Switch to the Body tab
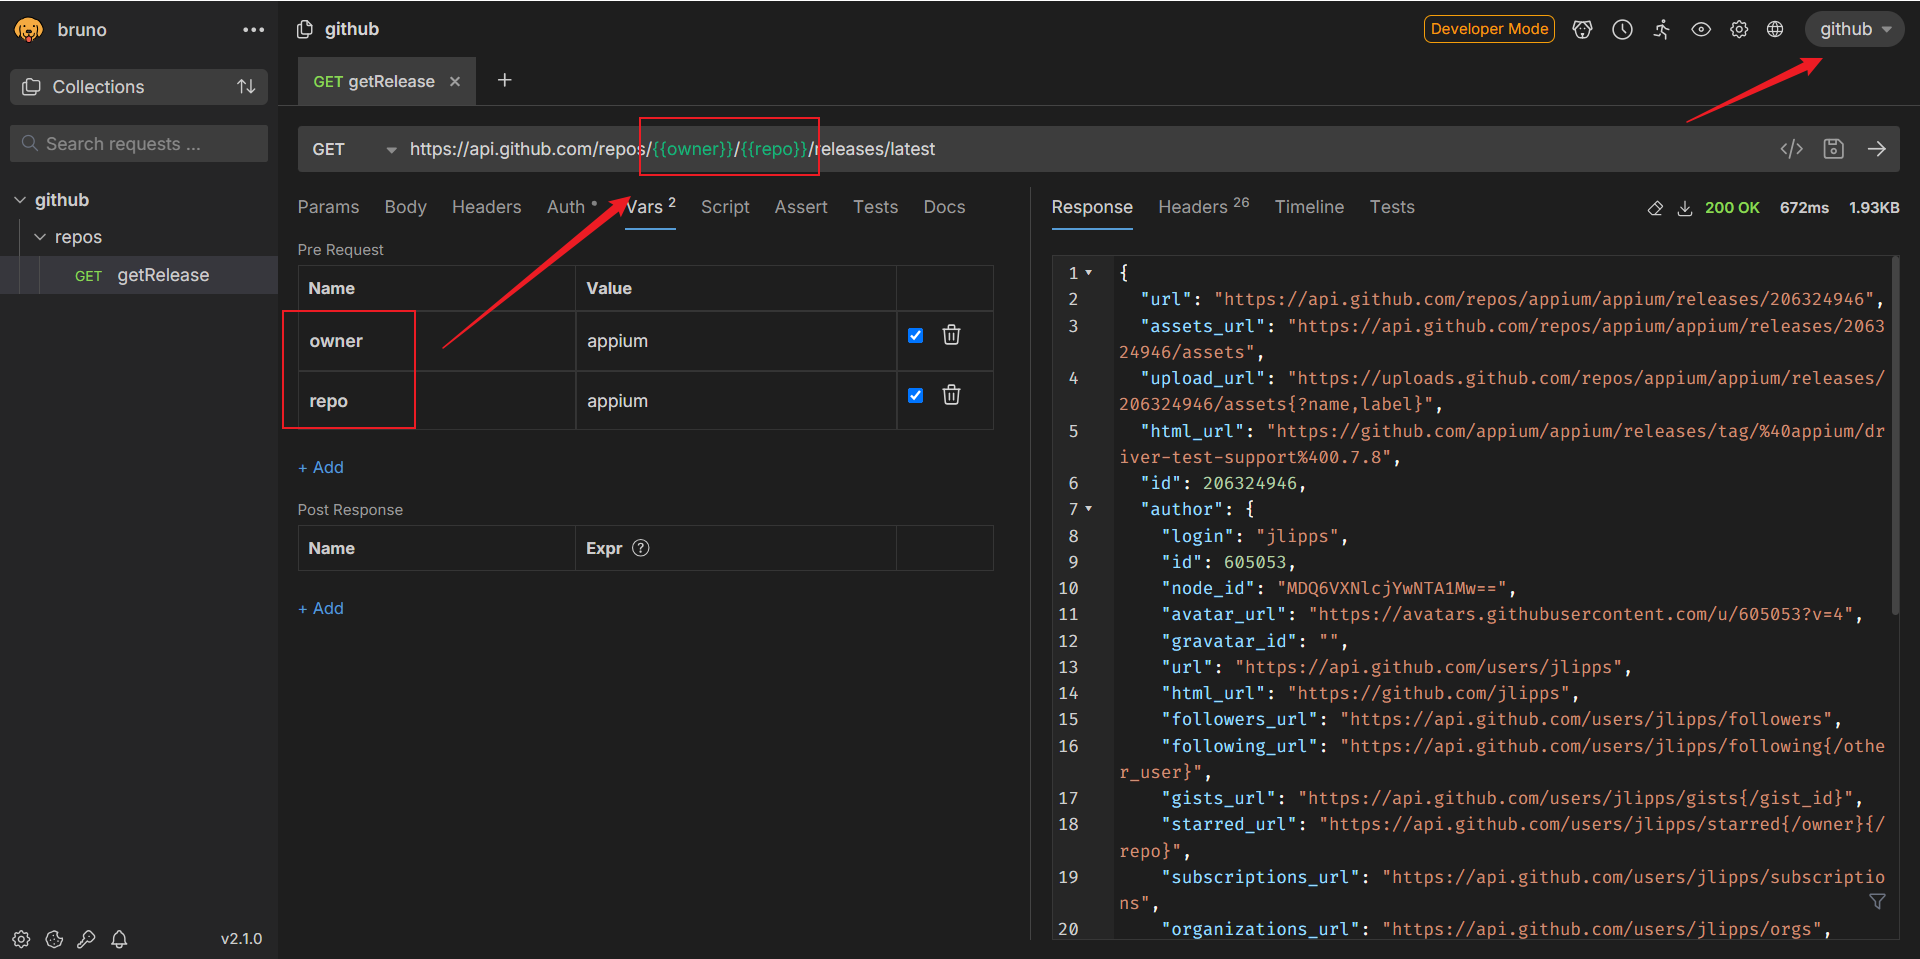This screenshot has width=1920, height=959. coord(405,207)
